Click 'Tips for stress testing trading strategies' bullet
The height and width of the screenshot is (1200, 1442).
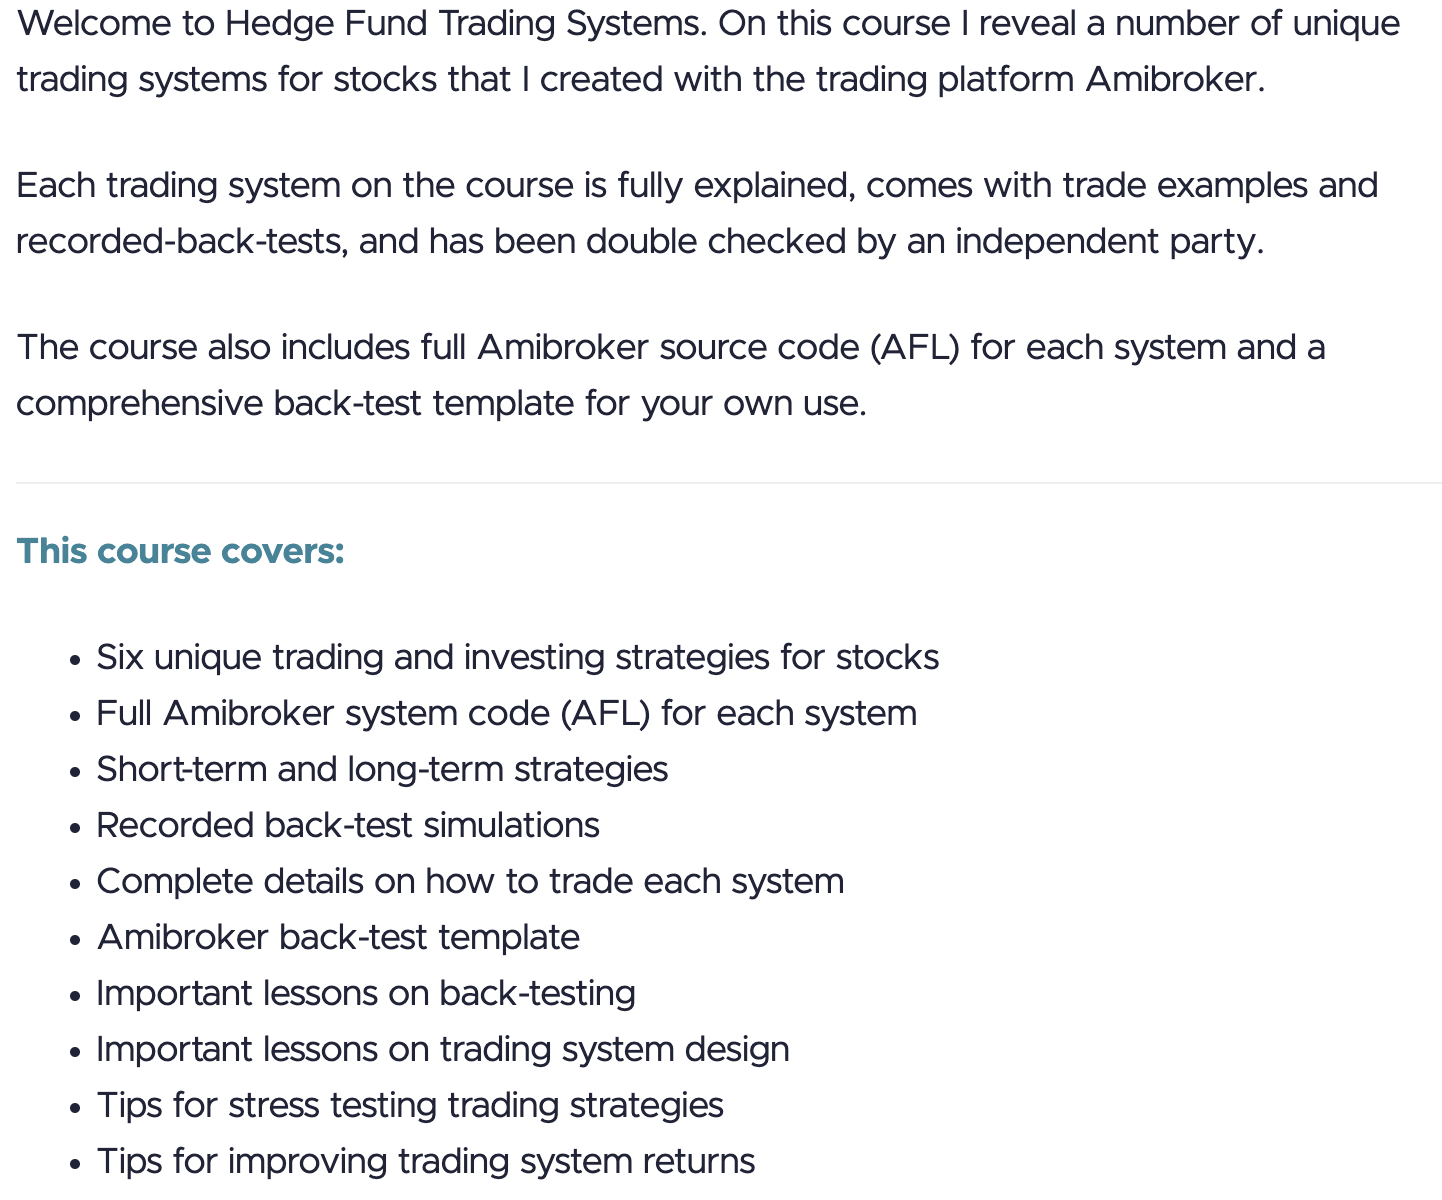click(x=410, y=1105)
